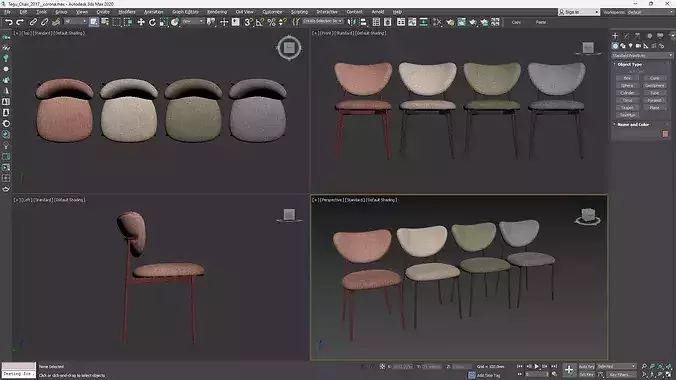This screenshot has width=676, height=380.
Task: Click the Play Animation button
Action: 537,366
